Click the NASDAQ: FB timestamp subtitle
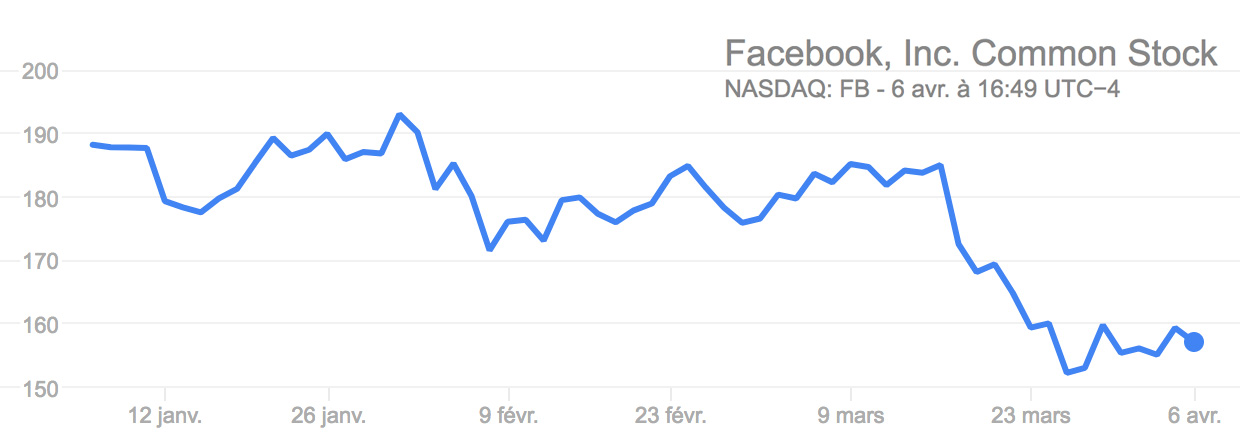Viewport: 1240px width, 442px height. tap(921, 89)
